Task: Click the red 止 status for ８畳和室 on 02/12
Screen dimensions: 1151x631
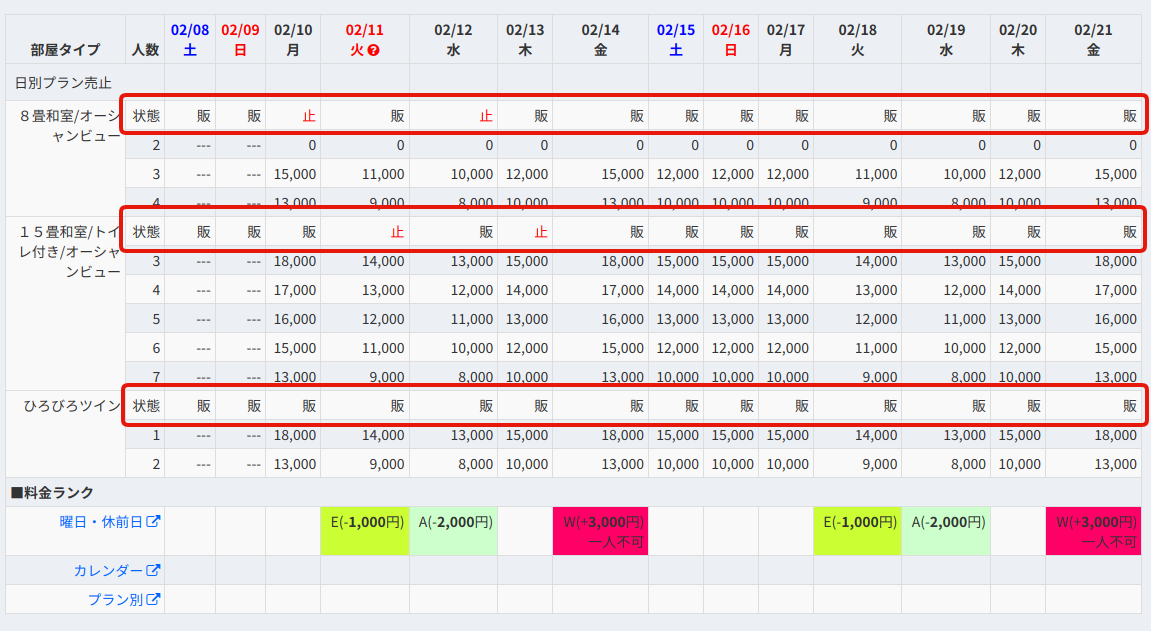Action: [x=485, y=116]
